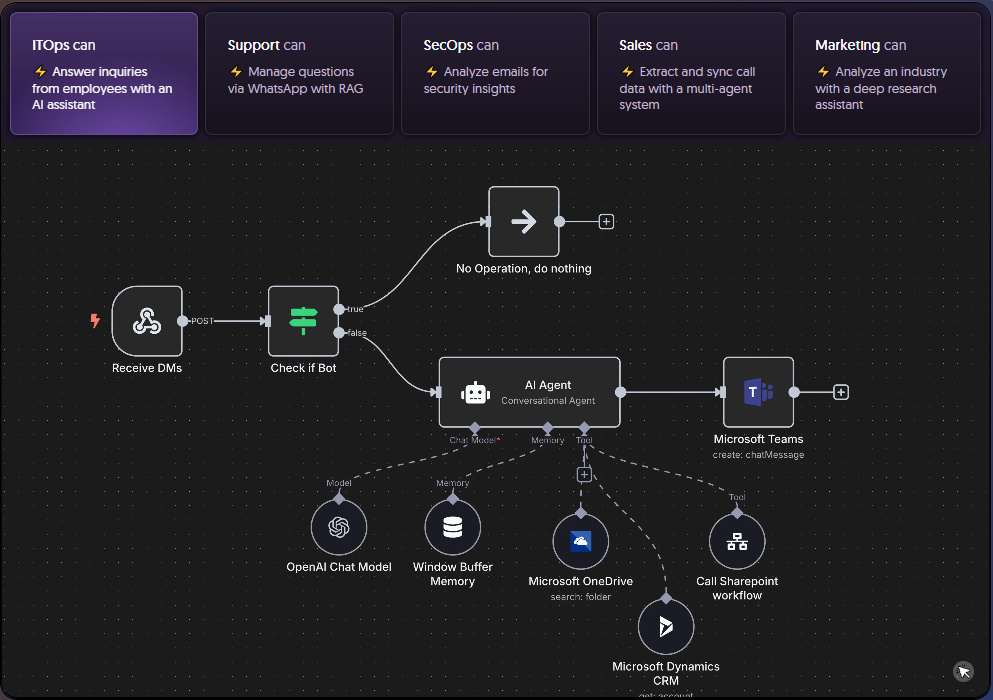Add a tool via the AI Agent Tool plus
Image resolution: width=993 pixels, height=700 pixels.
tap(585, 474)
